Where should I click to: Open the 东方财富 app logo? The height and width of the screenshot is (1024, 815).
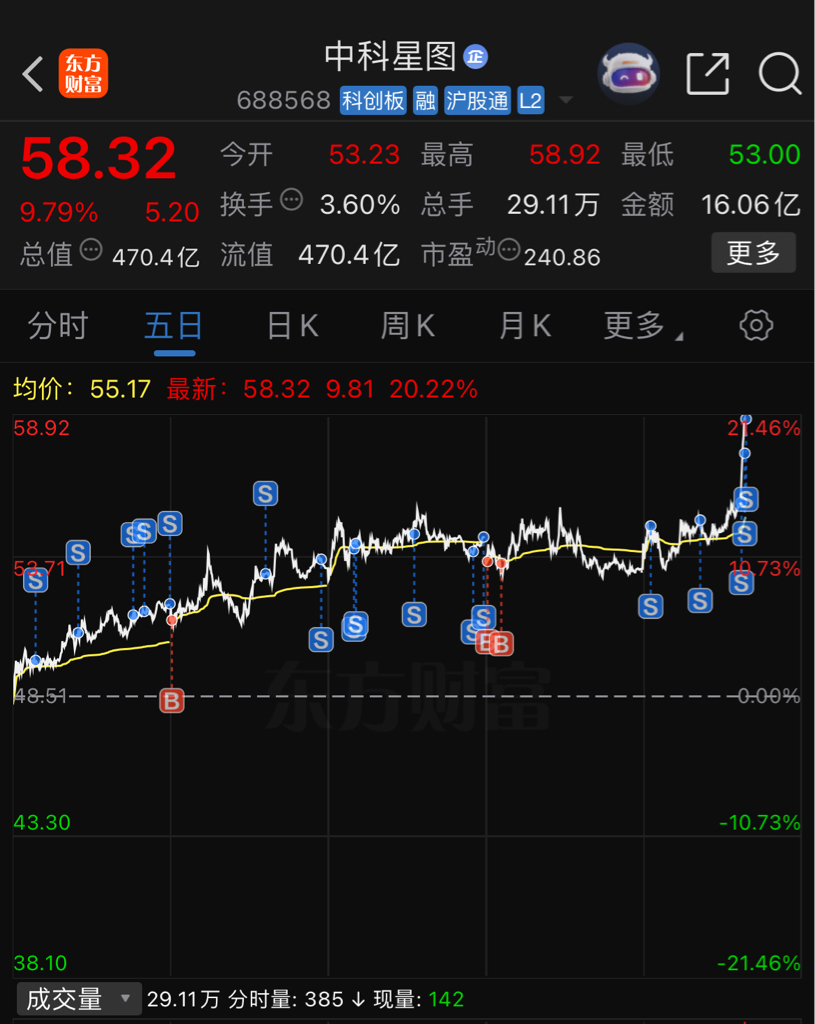click(x=83, y=73)
